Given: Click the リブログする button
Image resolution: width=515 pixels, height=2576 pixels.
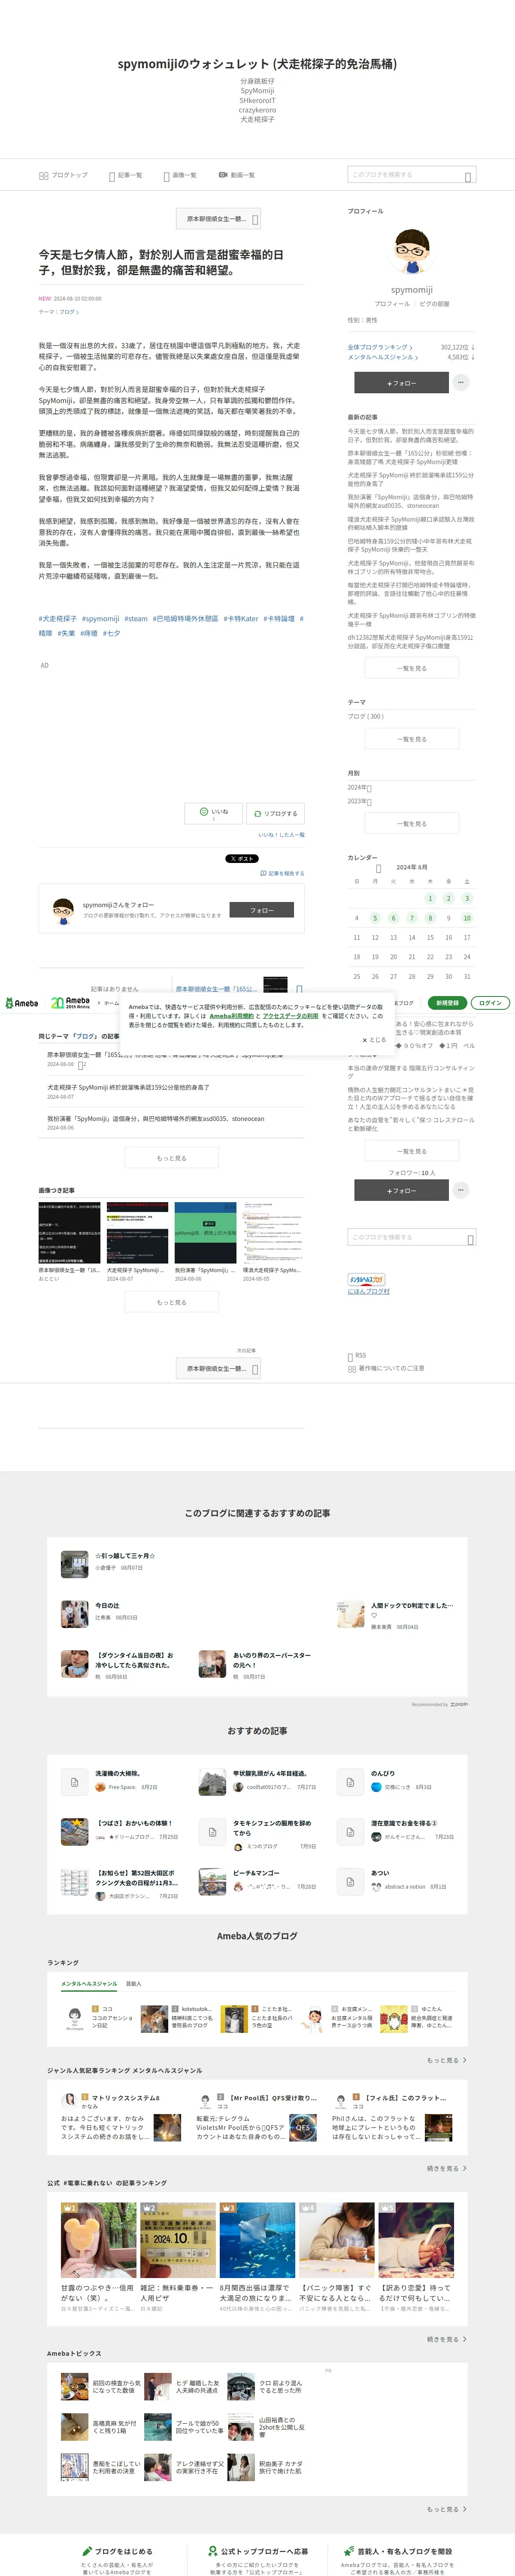Looking at the screenshot, I should tap(276, 813).
